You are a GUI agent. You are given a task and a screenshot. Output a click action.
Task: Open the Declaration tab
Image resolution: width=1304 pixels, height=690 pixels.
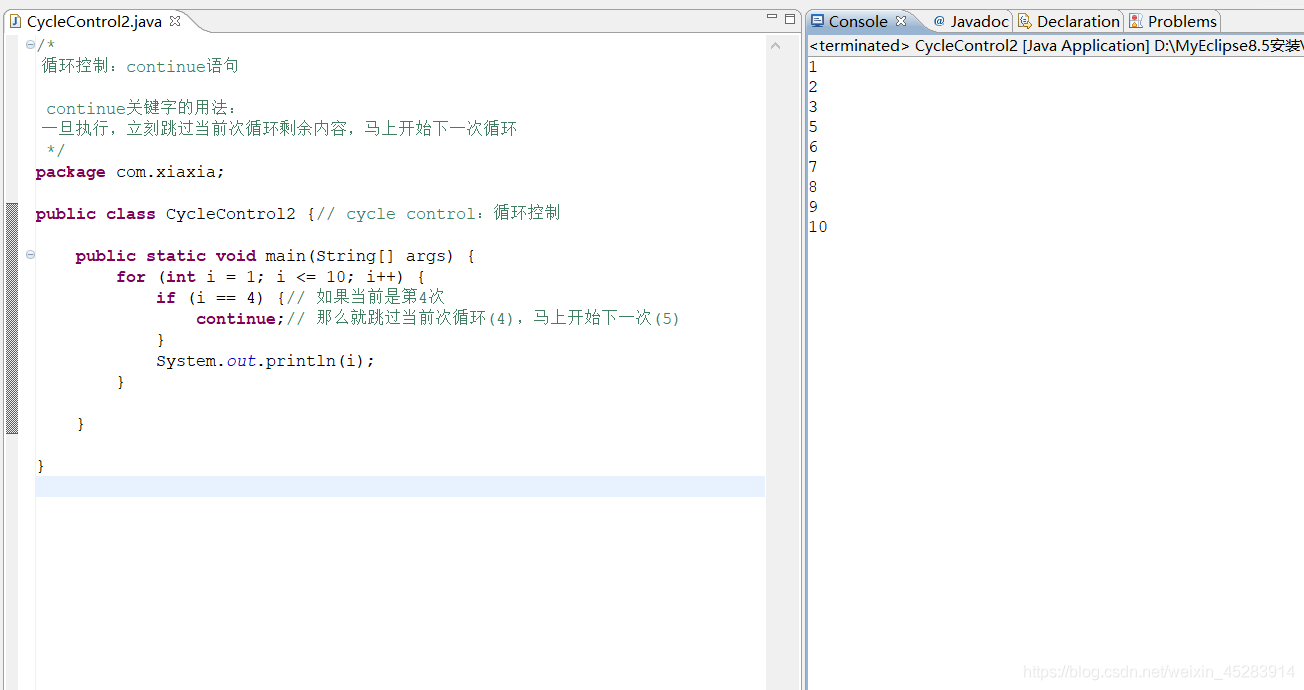pyautogui.click(x=1078, y=21)
